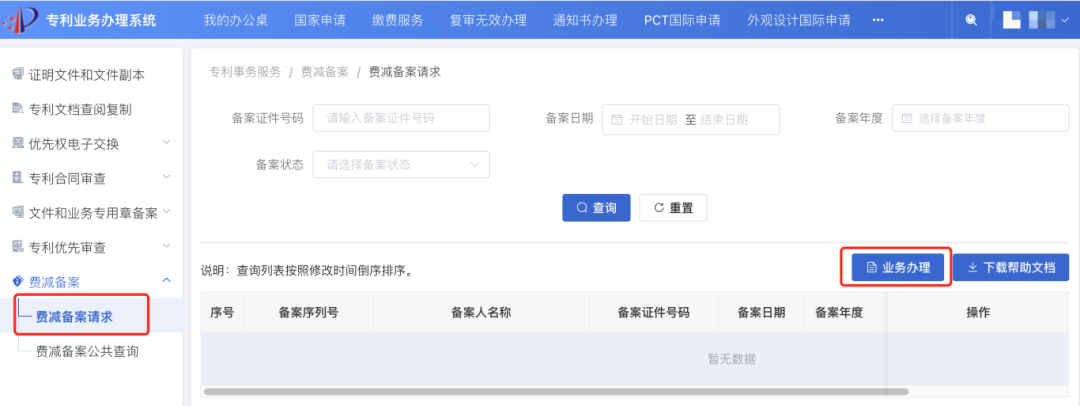Click the 专利文档查阅复制 sidebar icon
This screenshot has height=406, width=1080.
tap(17, 109)
